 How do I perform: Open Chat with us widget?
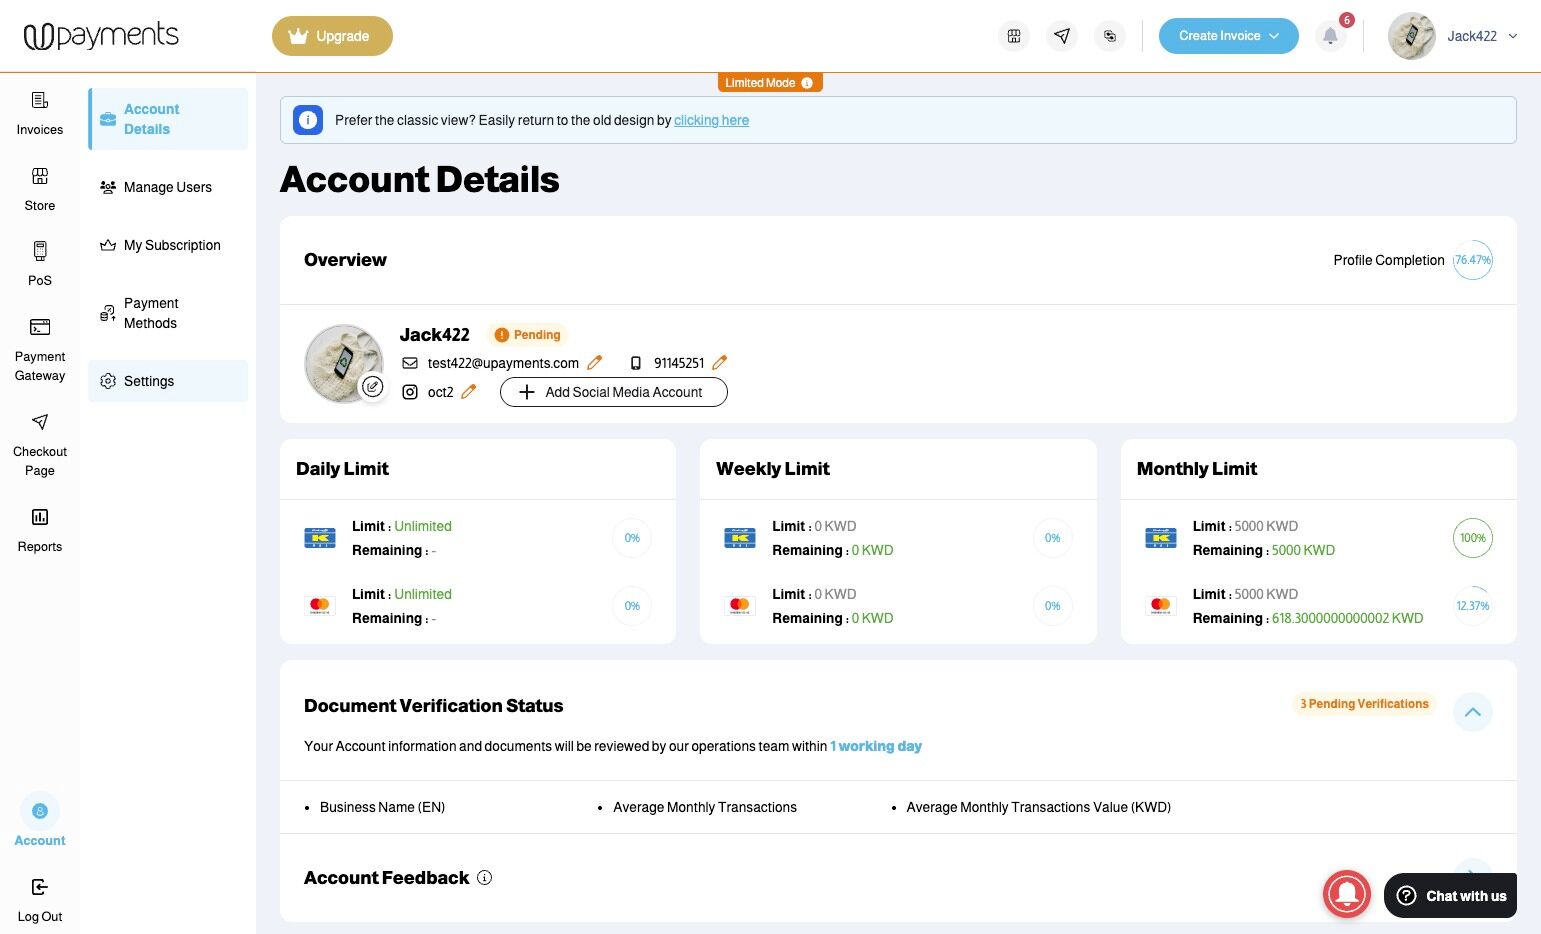click(x=1450, y=895)
